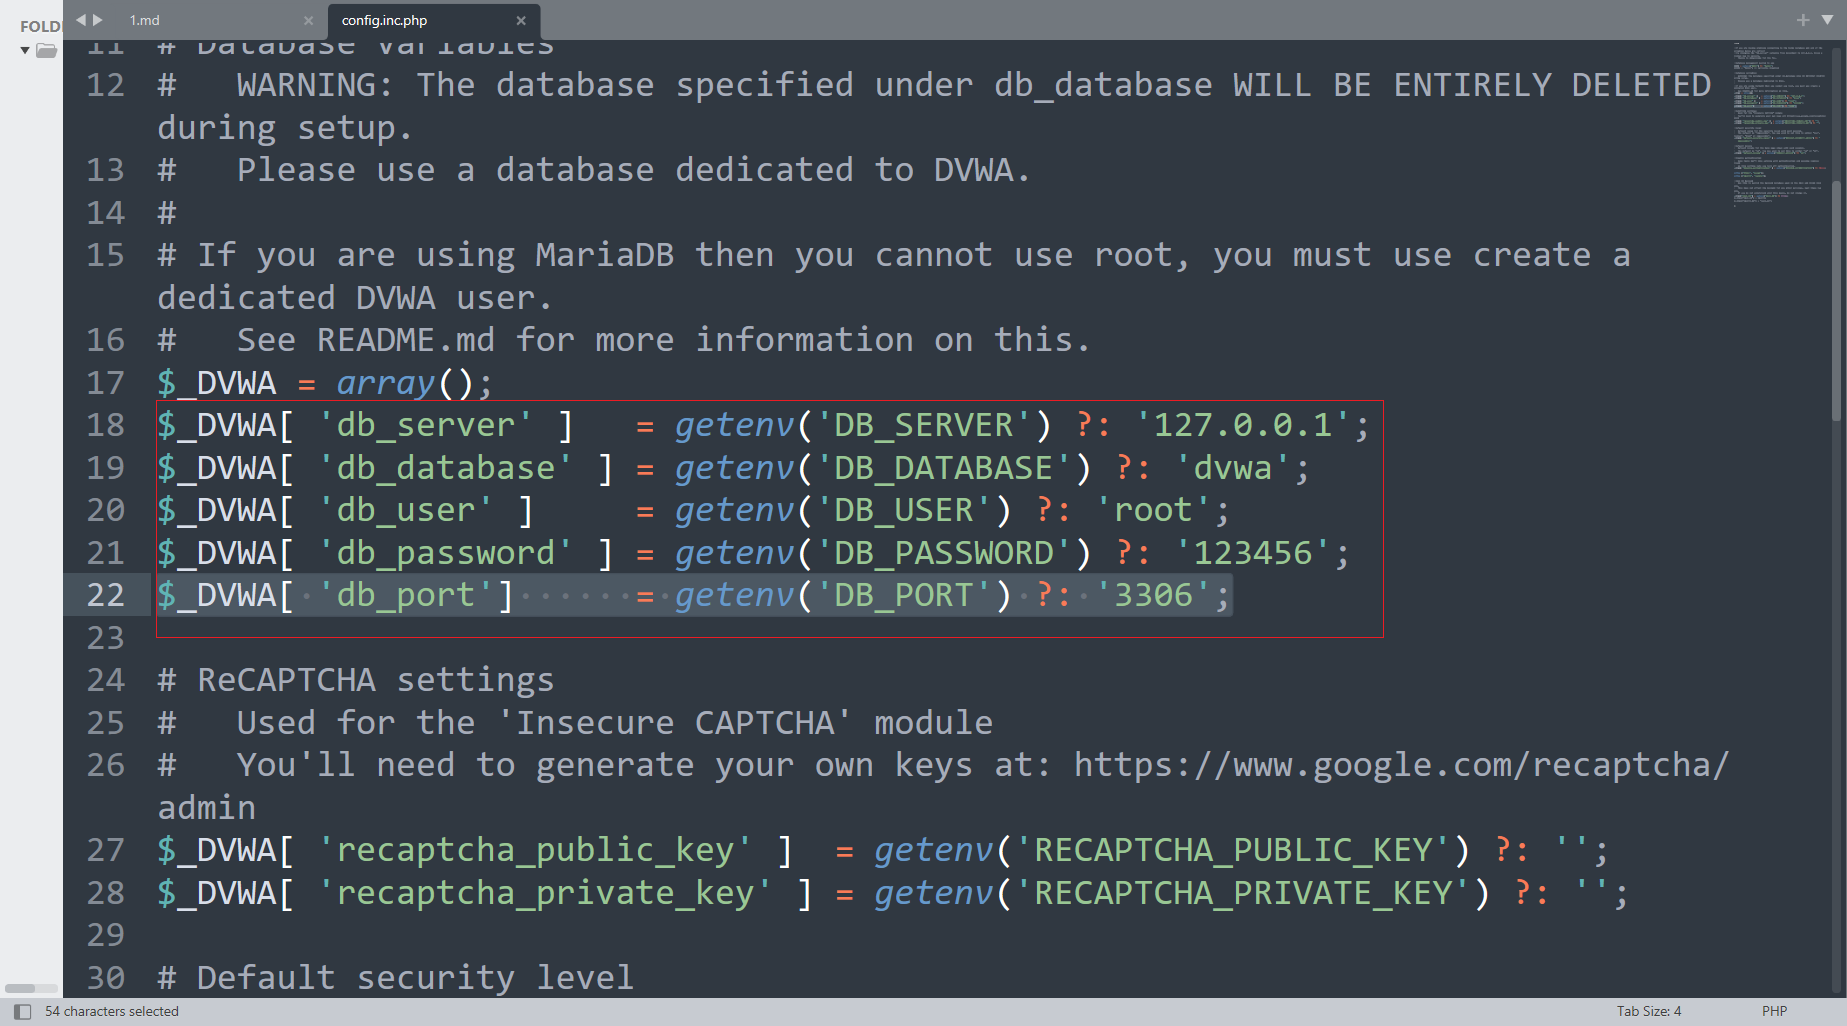1847x1026 pixels.
Task: Click line number 22 in gutter
Action: [x=106, y=595]
